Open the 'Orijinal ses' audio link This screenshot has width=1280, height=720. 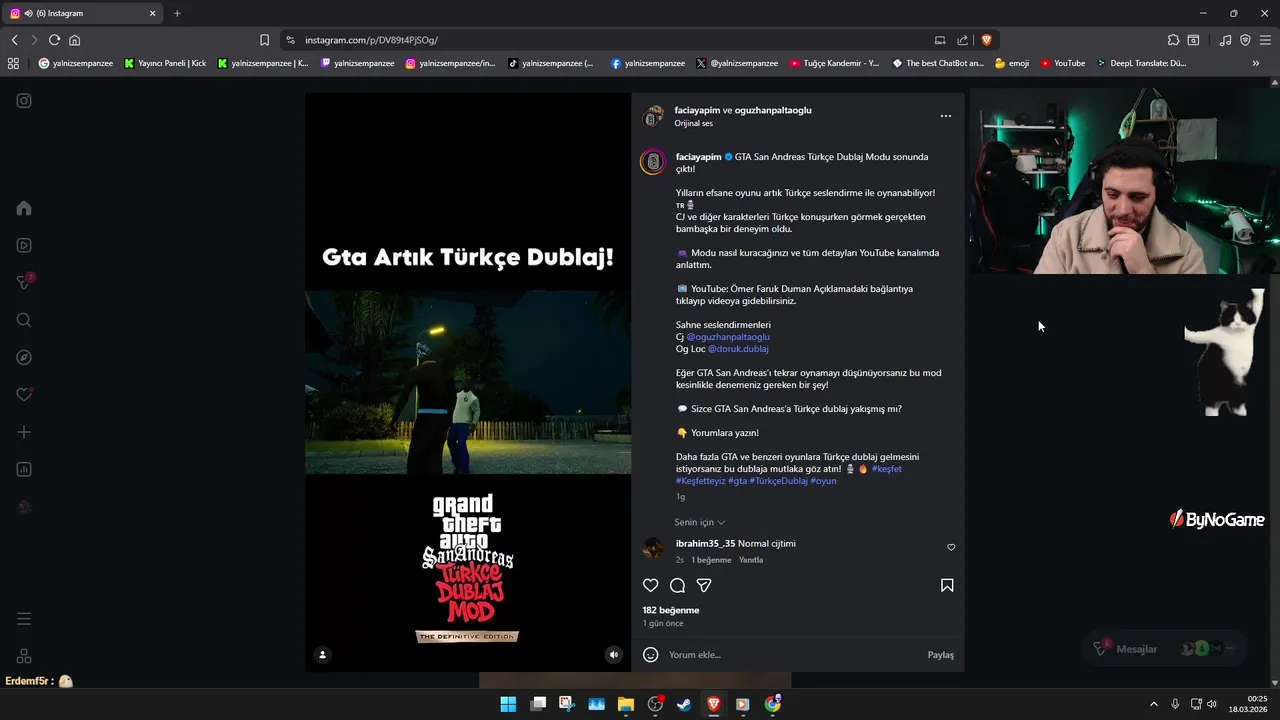693,123
